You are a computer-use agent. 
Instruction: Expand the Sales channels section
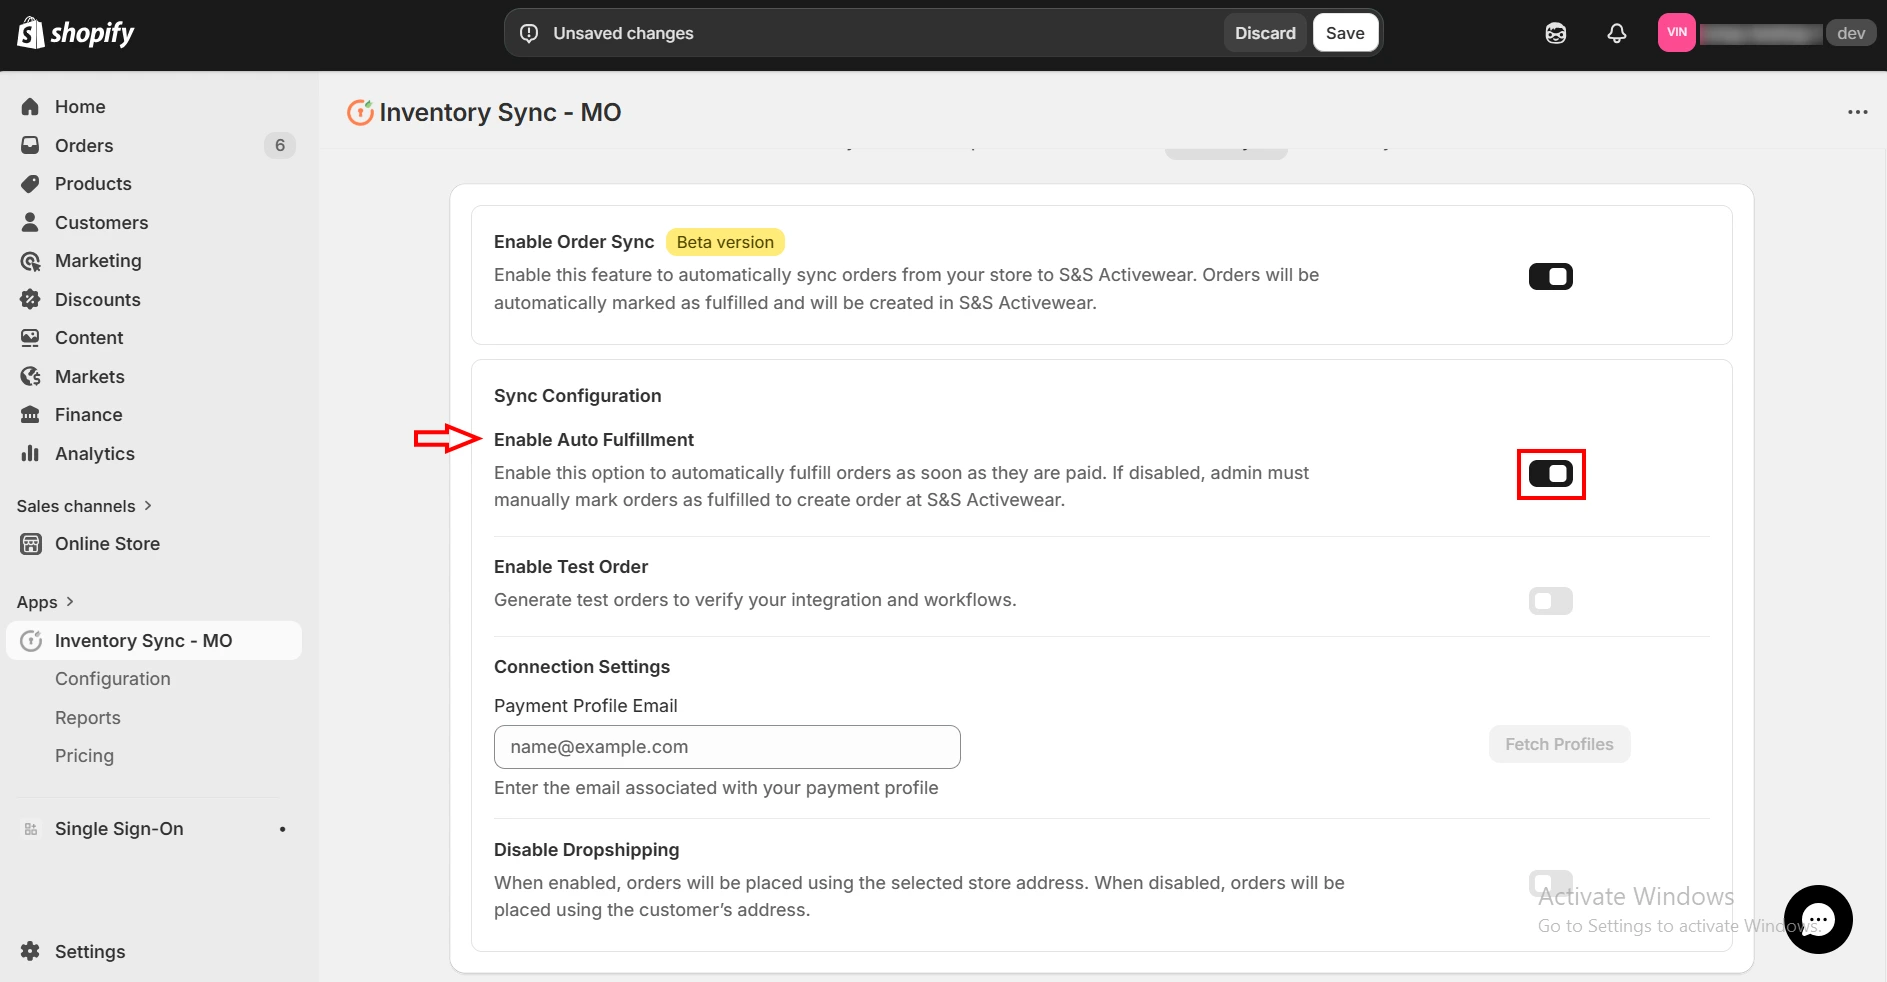click(x=146, y=506)
